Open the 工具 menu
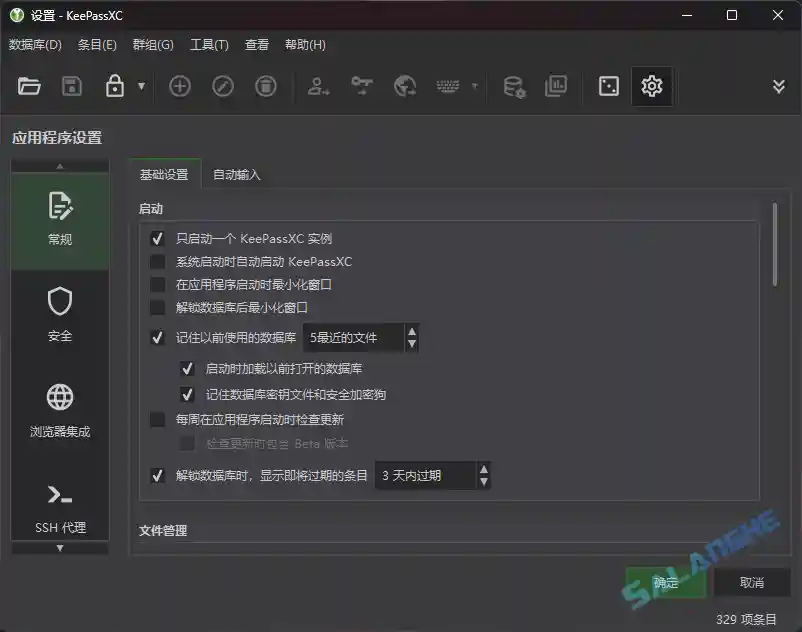802x632 pixels. click(209, 44)
